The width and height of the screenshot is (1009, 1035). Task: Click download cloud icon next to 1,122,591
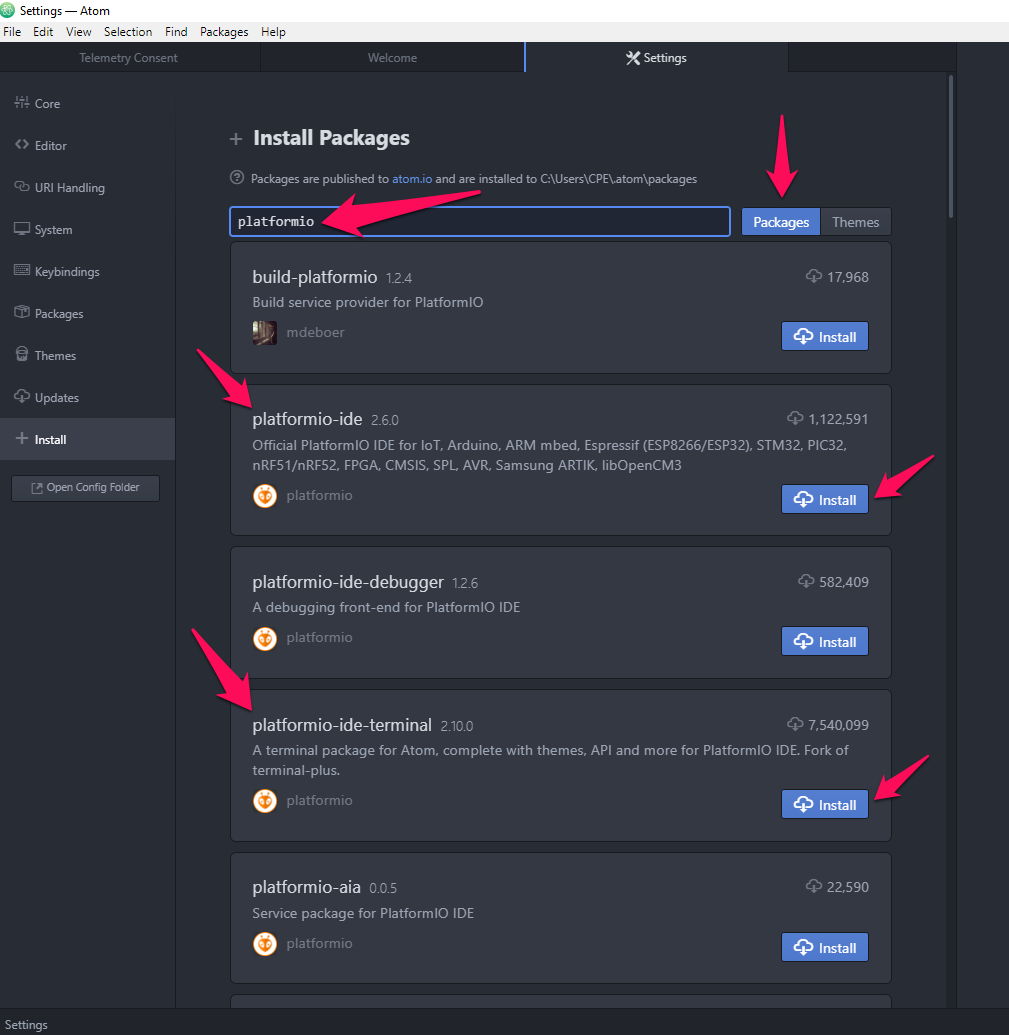pos(795,418)
